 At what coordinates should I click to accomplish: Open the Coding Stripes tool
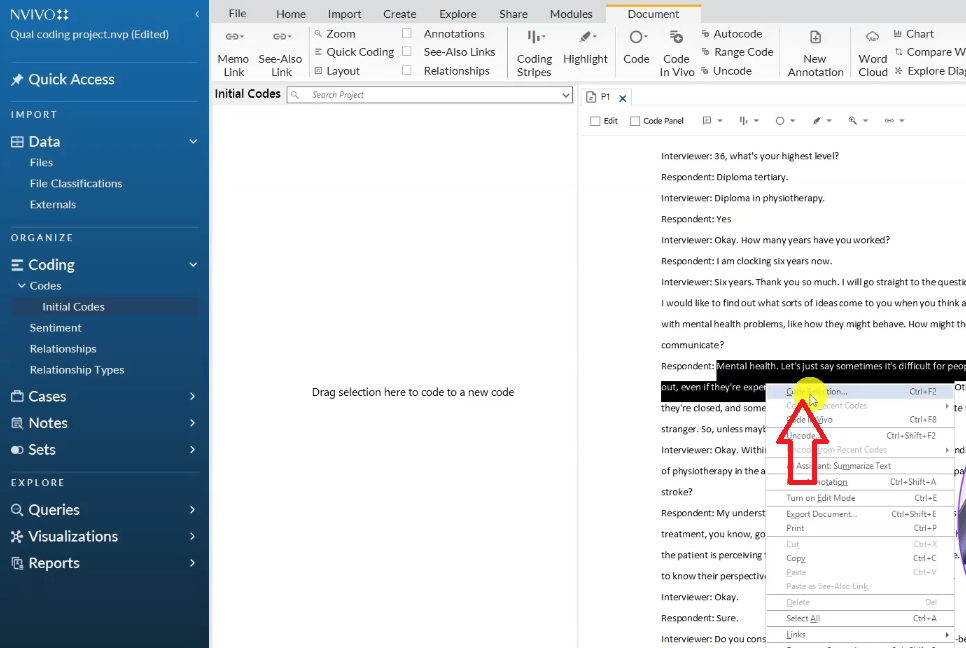[x=534, y=37]
